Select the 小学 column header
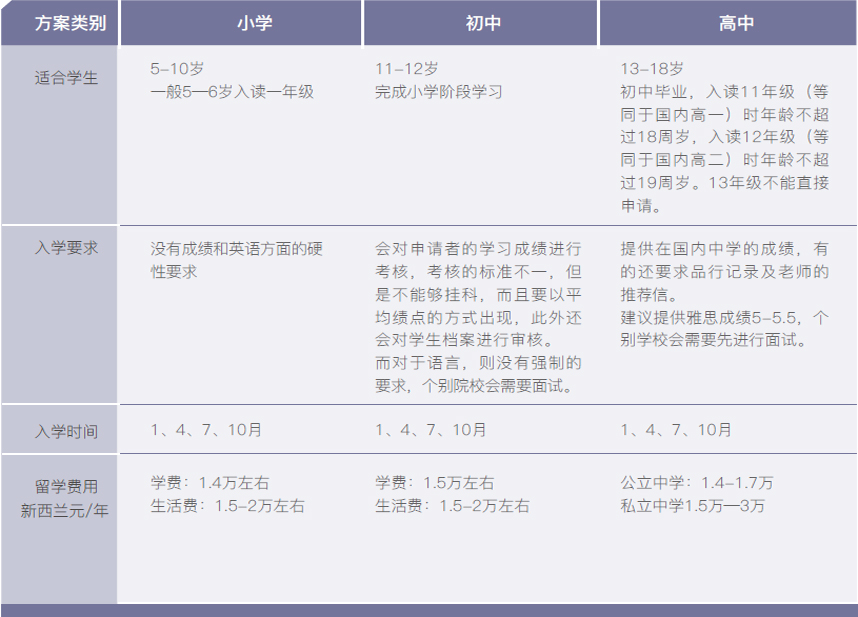The image size is (858, 617). pos(240,23)
